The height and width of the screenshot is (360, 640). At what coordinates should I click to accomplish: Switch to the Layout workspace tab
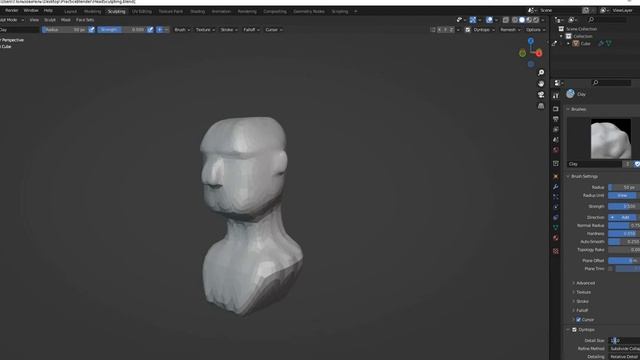pos(70,11)
